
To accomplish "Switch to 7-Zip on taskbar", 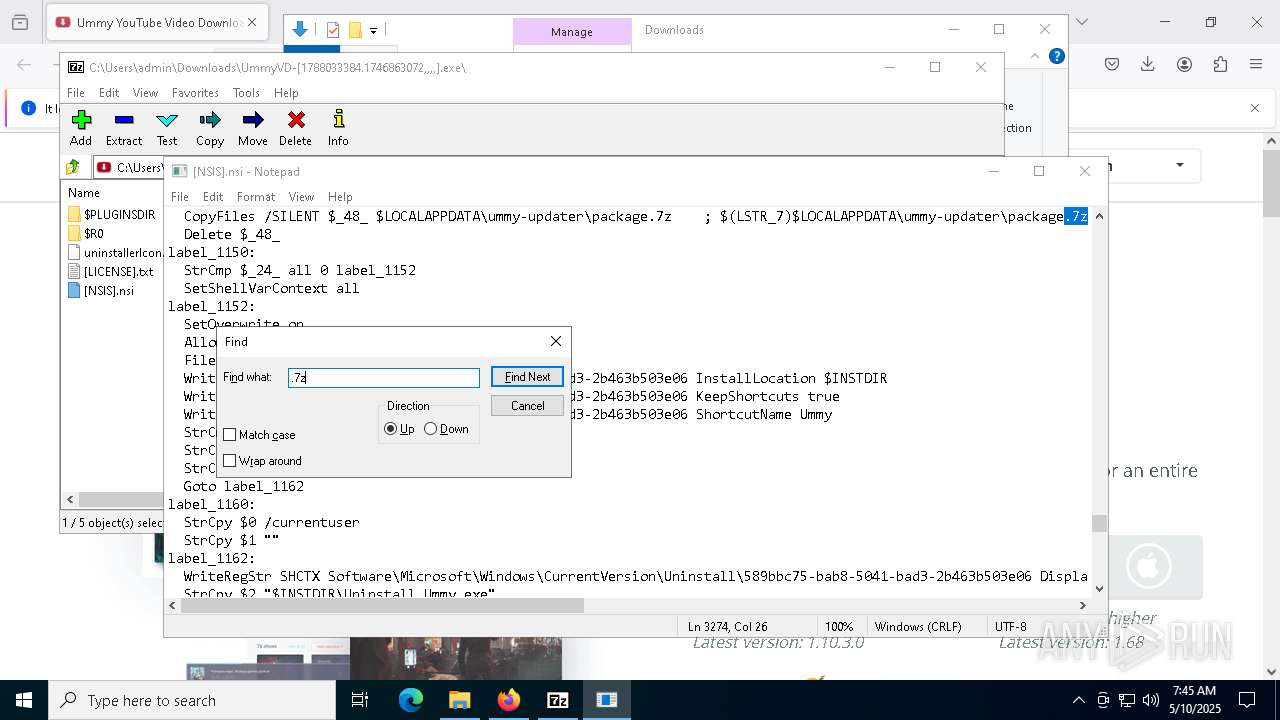I will pos(558,700).
